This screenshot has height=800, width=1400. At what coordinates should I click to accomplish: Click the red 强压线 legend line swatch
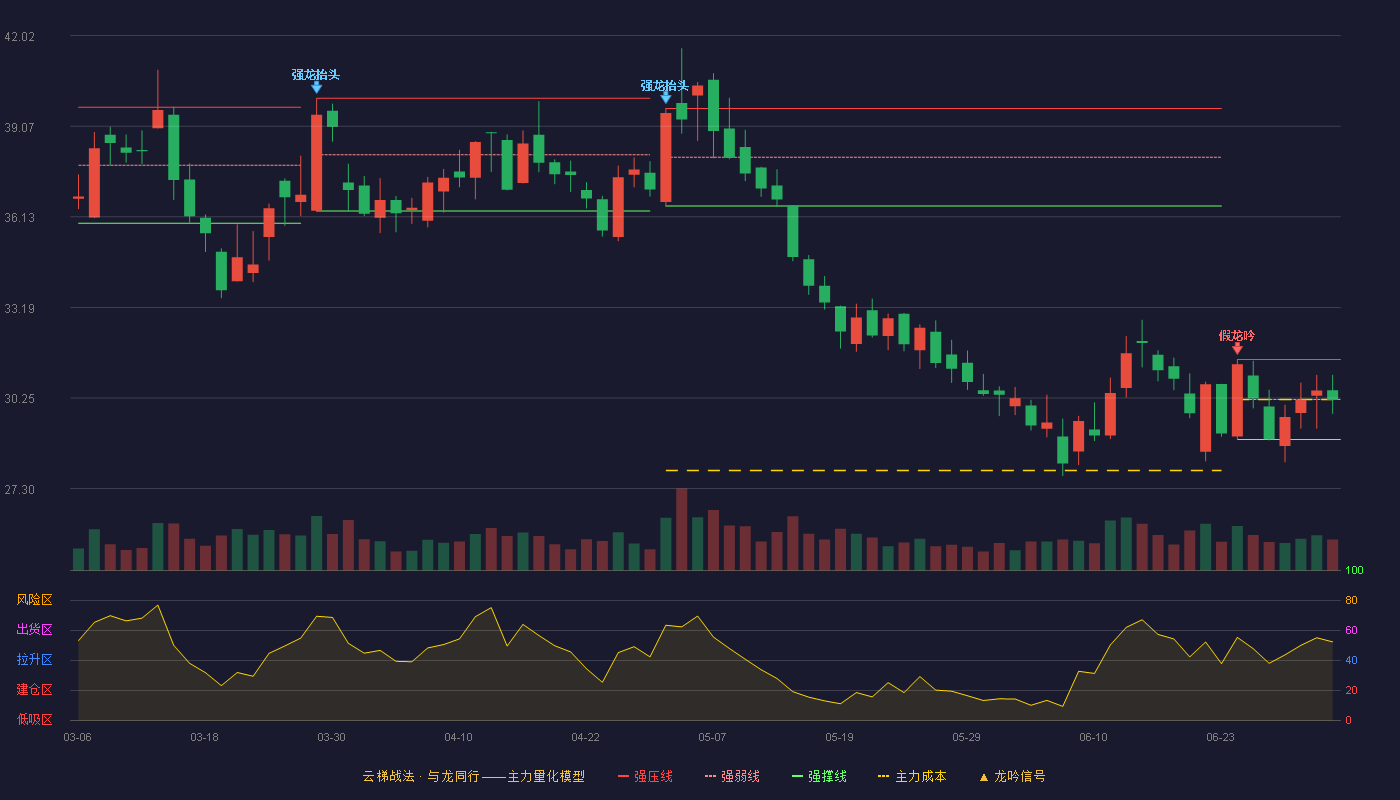coord(624,776)
